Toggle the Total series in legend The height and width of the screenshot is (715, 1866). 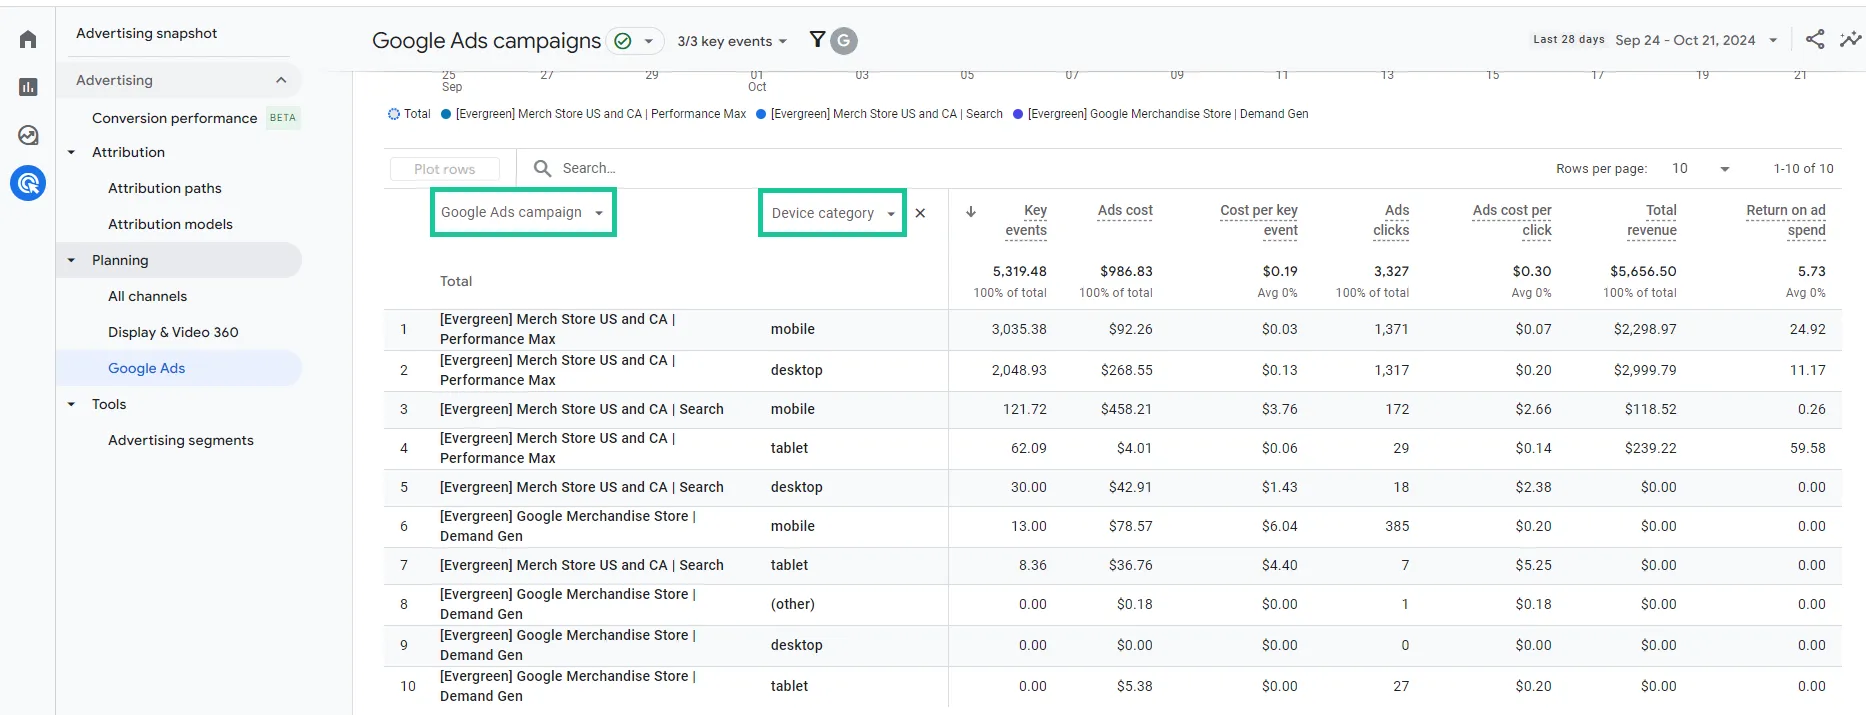[409, 114]
